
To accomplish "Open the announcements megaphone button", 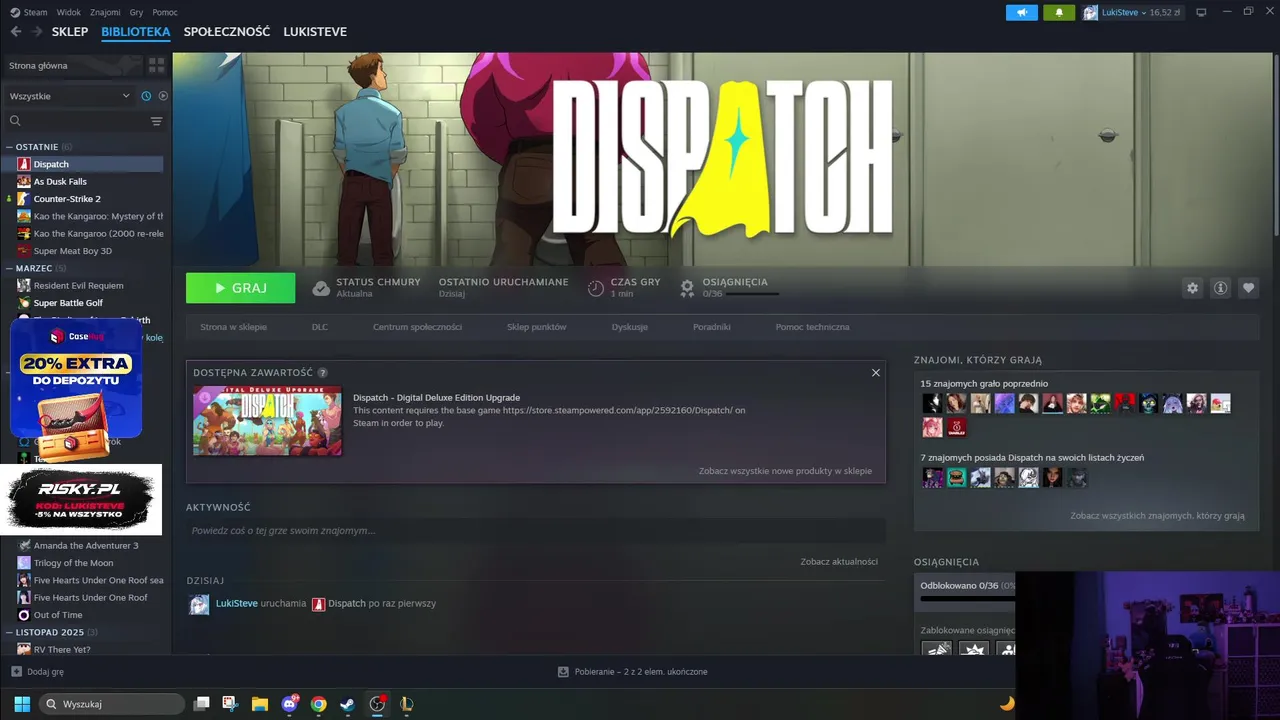I will pyautogui.click(x=1021, y=12).
